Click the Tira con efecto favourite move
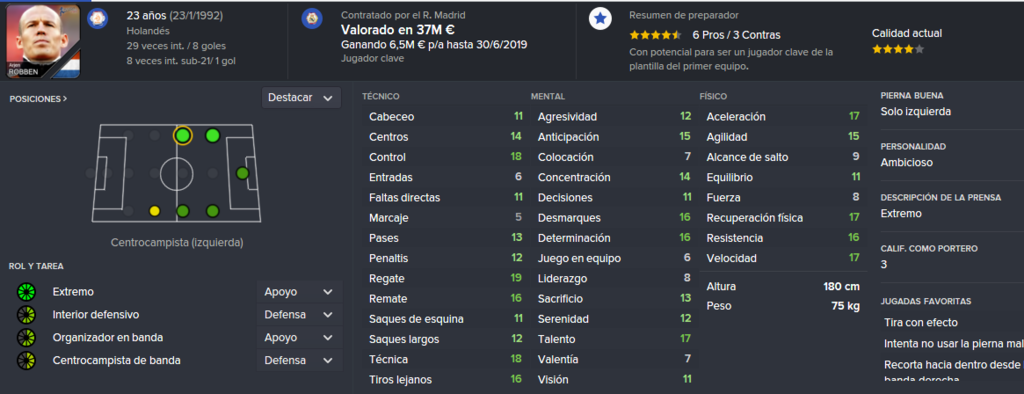 coord(921,323)
